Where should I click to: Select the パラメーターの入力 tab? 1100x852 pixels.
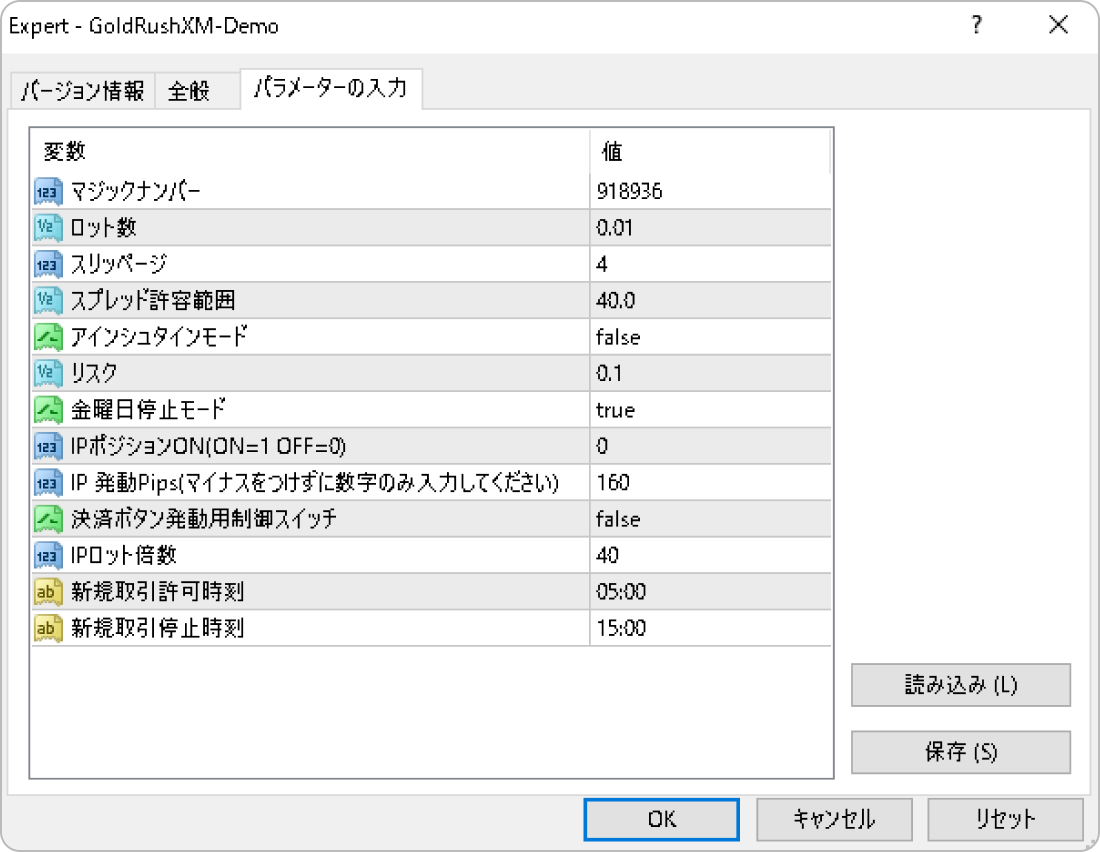331,88
